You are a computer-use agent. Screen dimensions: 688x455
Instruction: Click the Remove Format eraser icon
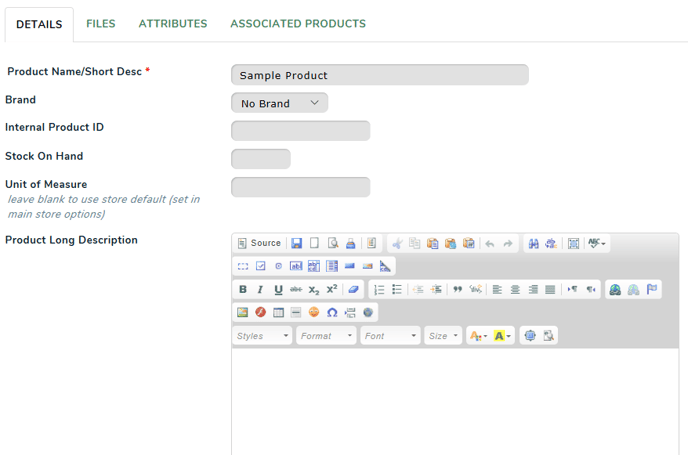353,290
